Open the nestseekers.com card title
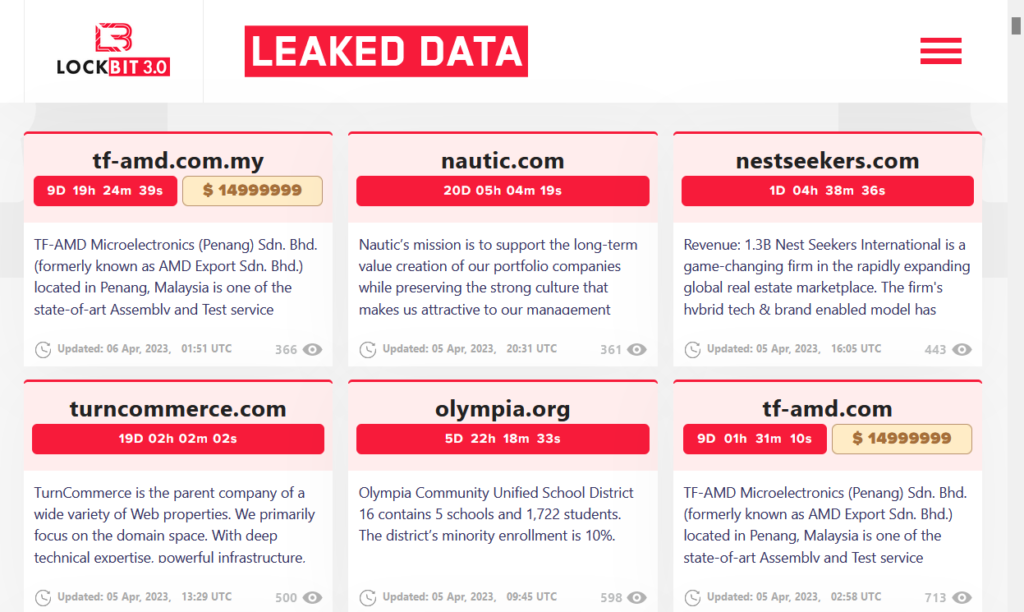 click(827, 161)
